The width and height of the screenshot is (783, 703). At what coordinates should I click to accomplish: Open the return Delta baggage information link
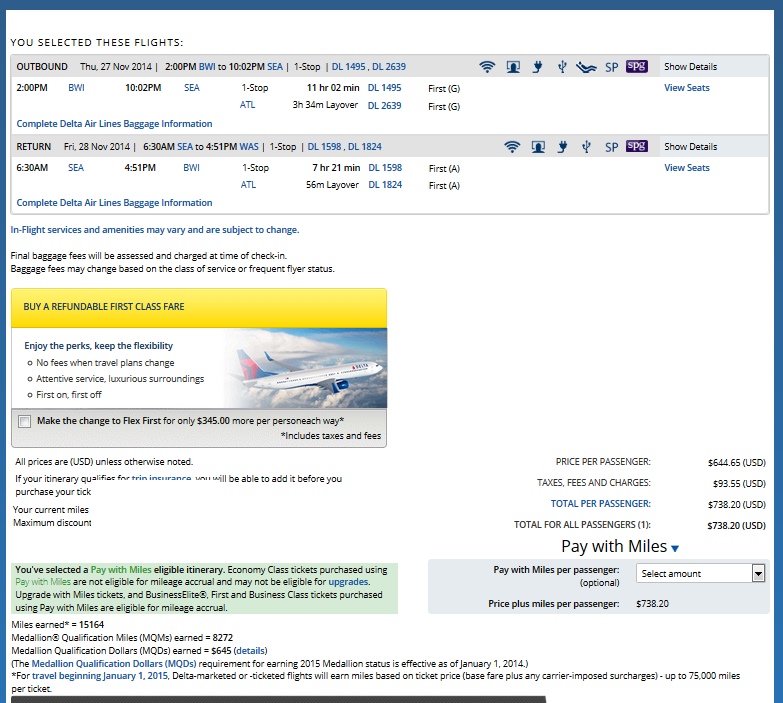coord(114,203)
